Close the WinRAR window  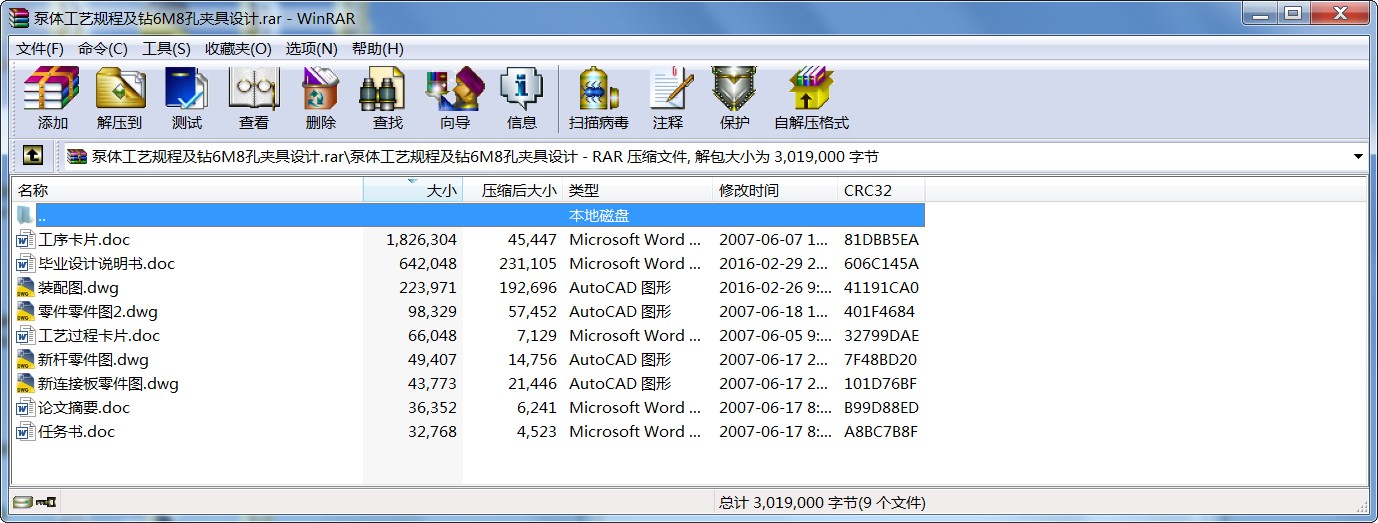click(x=1342, y=12)
